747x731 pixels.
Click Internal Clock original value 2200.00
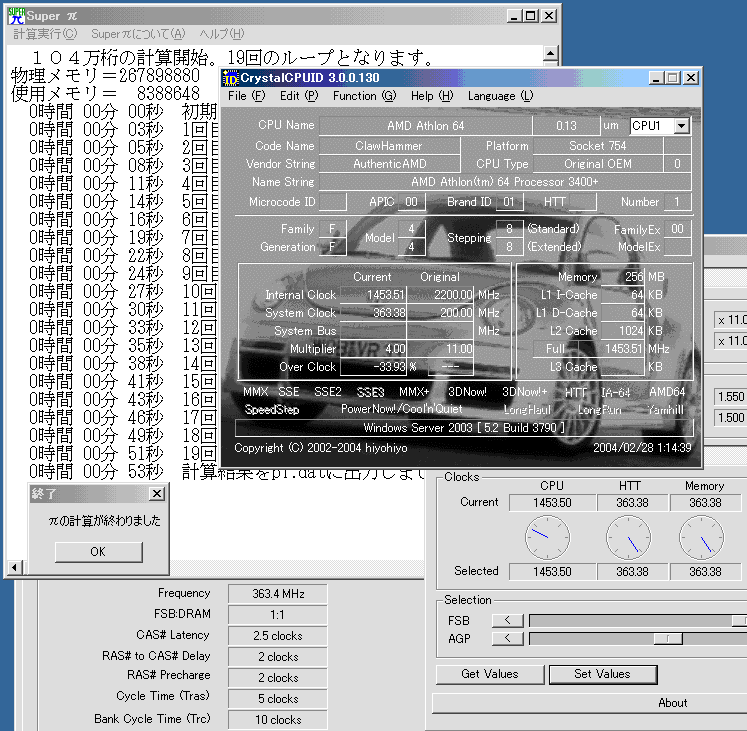tap(441, 295)
